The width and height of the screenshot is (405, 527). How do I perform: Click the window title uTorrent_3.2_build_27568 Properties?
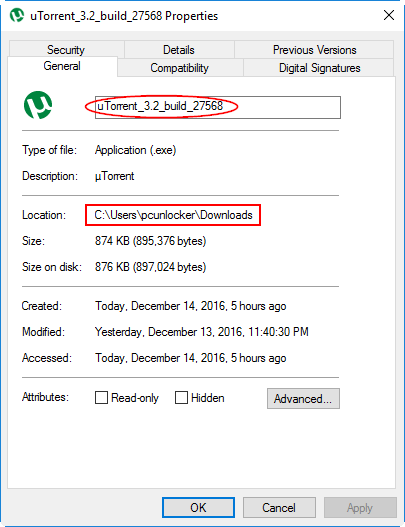(124, 16)
